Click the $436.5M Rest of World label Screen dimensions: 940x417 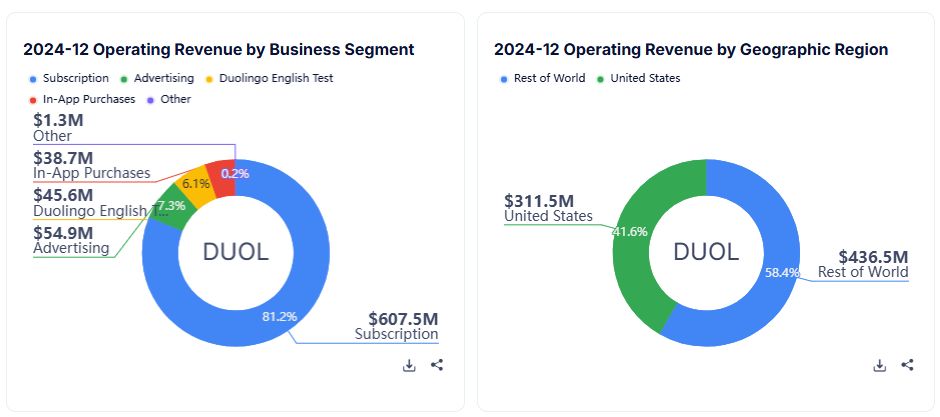863,264
